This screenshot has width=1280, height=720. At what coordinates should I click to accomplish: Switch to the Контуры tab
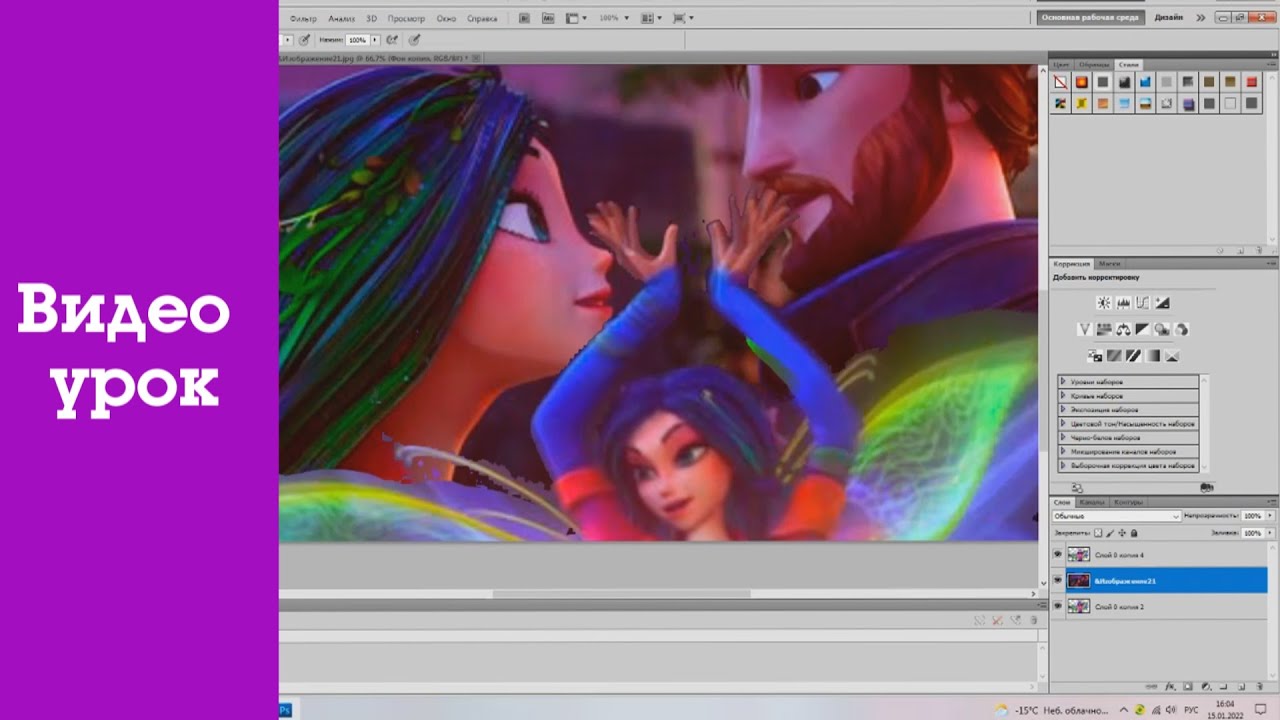1128,502
